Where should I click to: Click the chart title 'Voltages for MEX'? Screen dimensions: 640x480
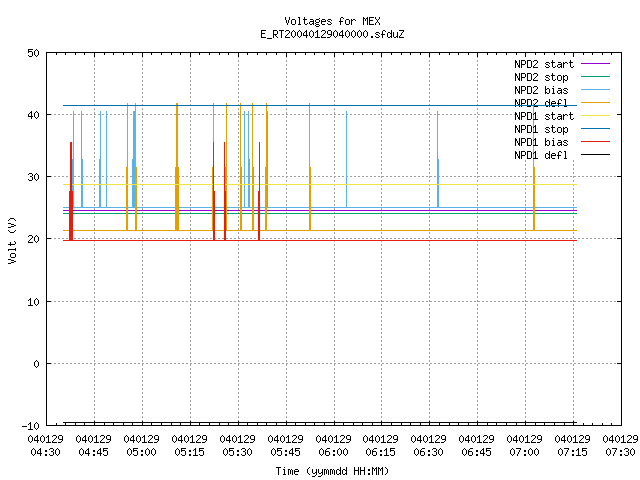click(332, 21)
